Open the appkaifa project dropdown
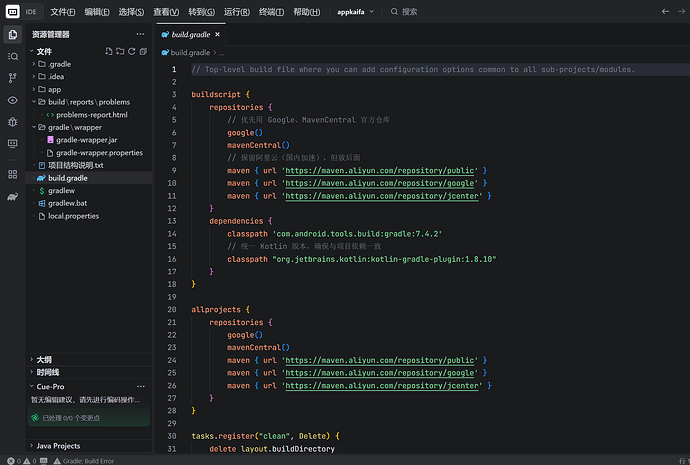 click(355, 12)
